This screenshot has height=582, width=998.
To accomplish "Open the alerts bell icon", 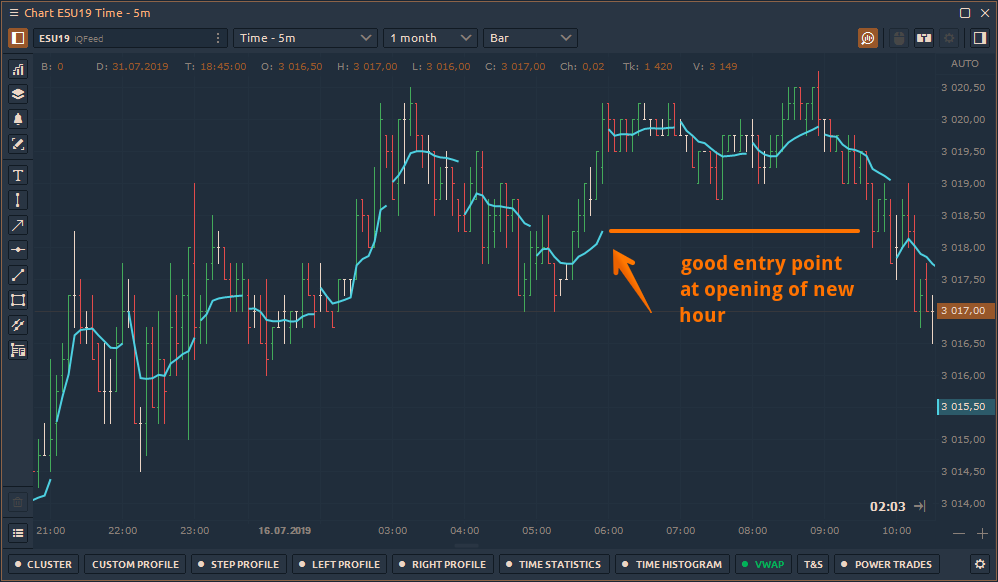I will (18, 119).
